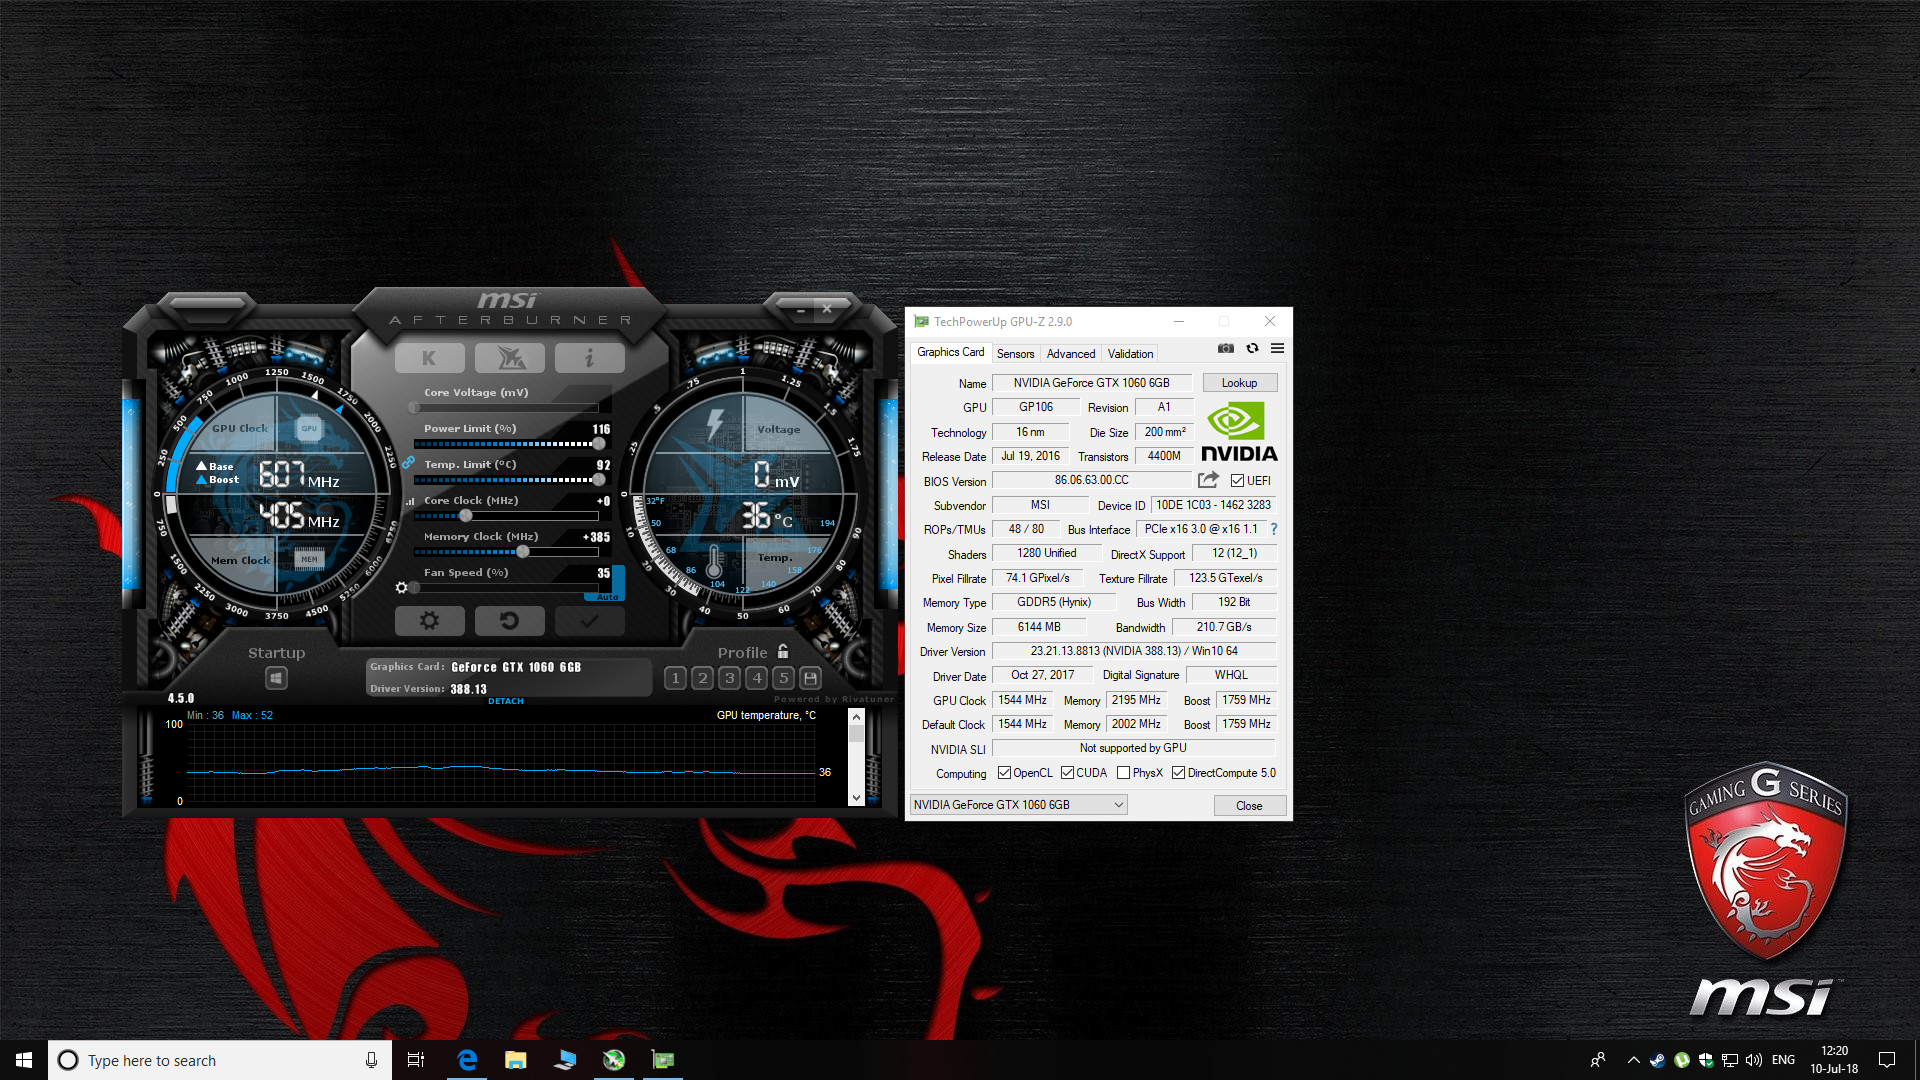The height and width of the screenshot is (1080, 1920).
Task: Toggle the UEFI checkbox
Action: pos(1237,481)
